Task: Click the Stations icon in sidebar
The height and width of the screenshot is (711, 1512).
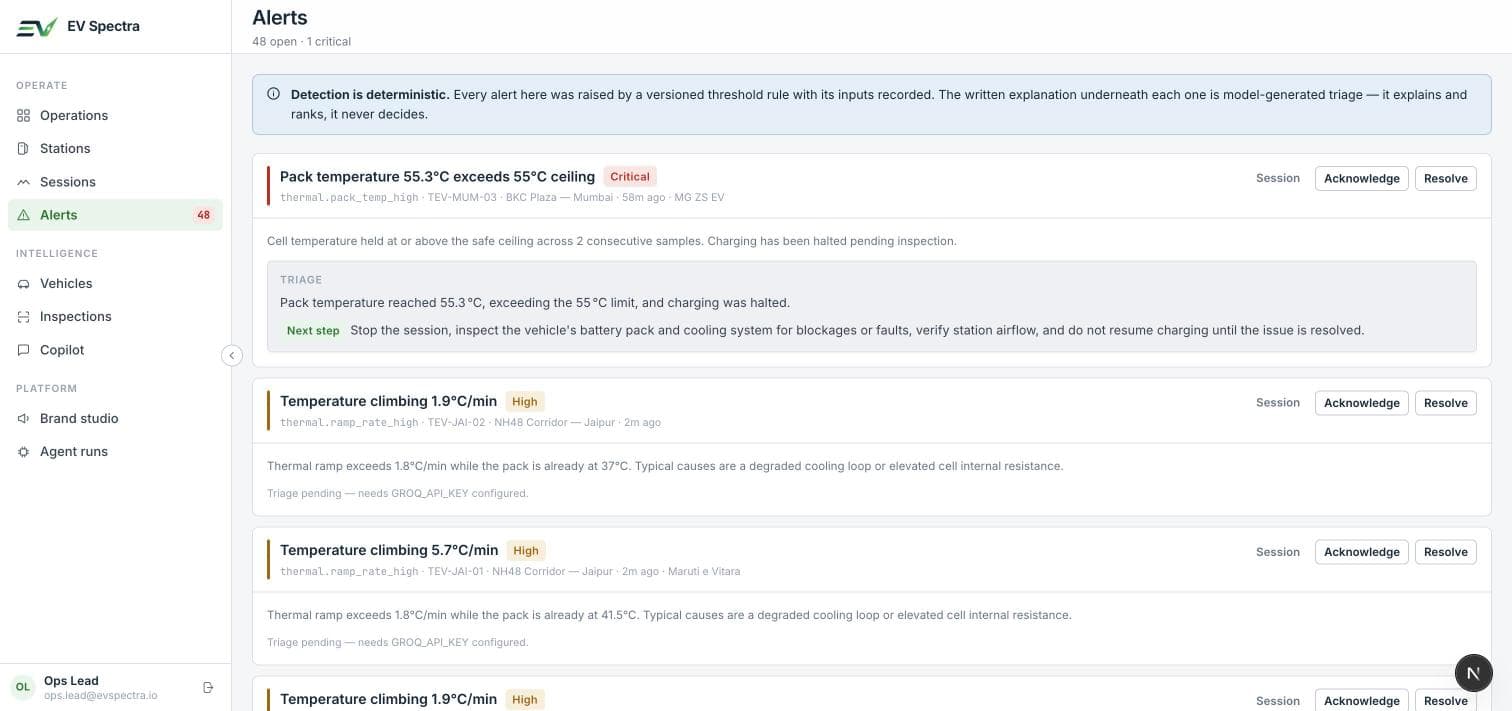Action: pos(24,148)
